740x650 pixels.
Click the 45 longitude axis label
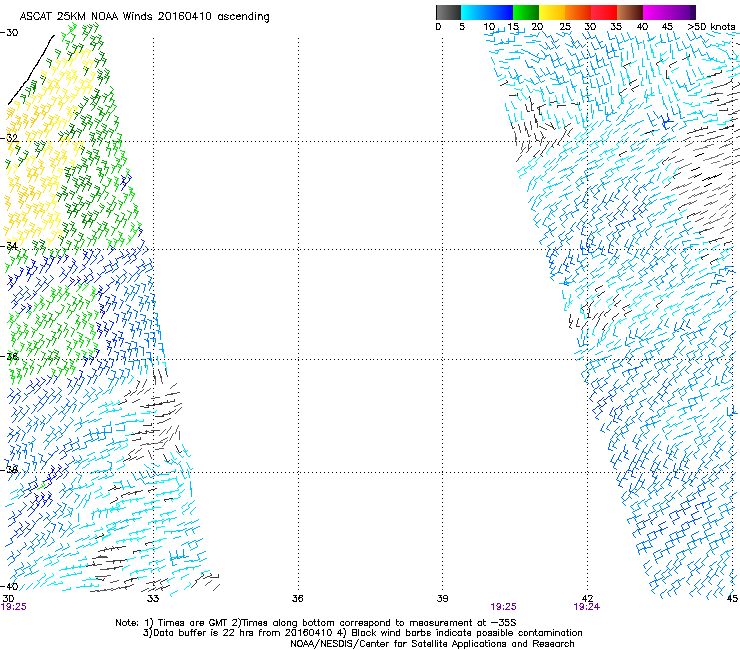tap(732, 599)
